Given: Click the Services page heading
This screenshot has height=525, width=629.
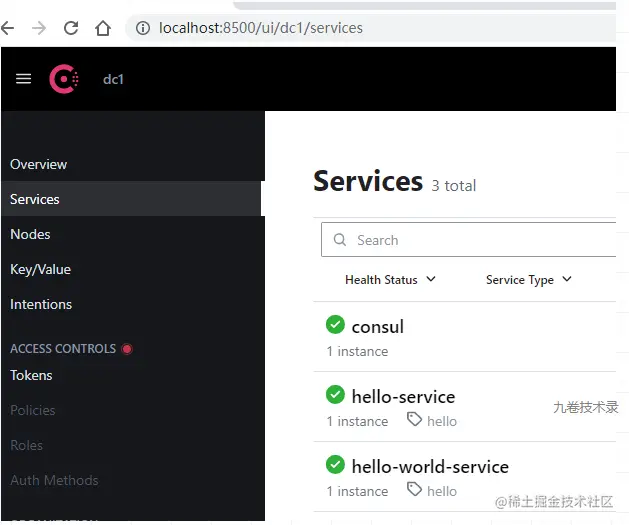Looking at the screenshot, I should pyautogui.click(x=368, y=181).
